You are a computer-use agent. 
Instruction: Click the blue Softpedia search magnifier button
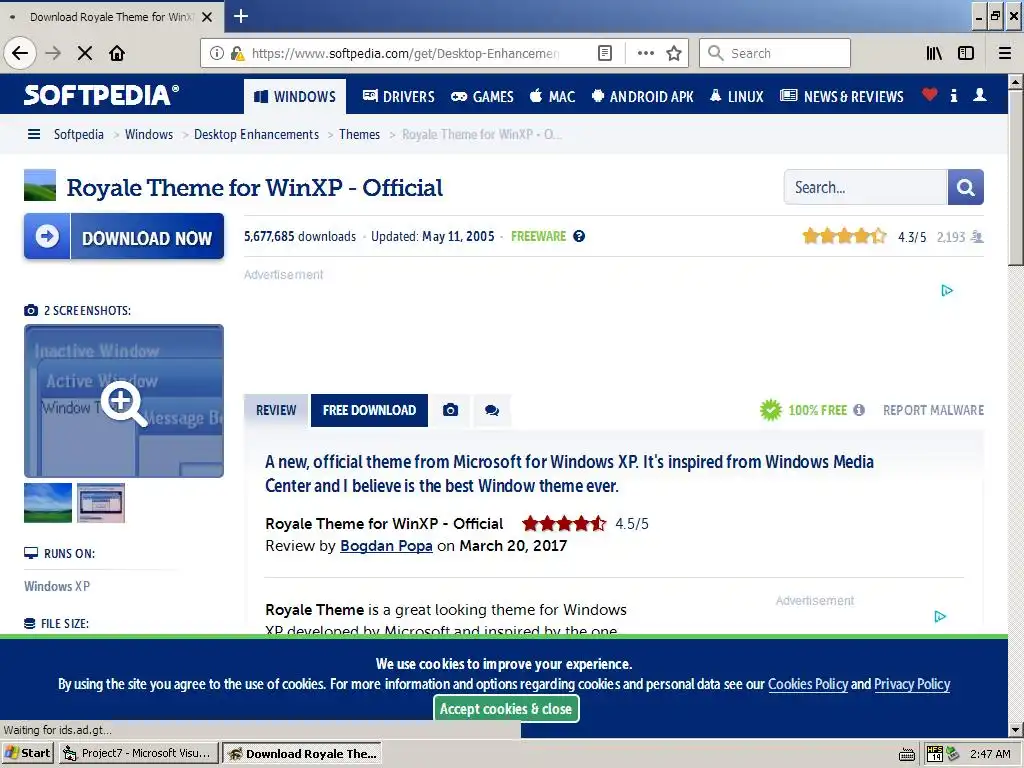coord(965,187)
